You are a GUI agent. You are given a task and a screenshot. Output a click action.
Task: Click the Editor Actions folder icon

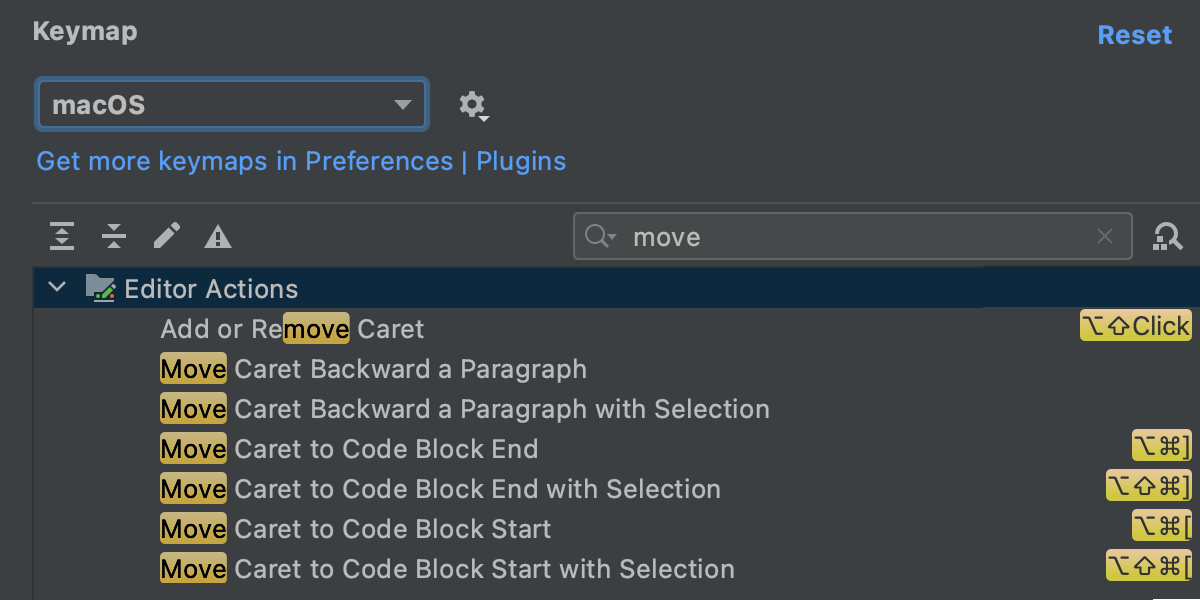coord(100,289)
